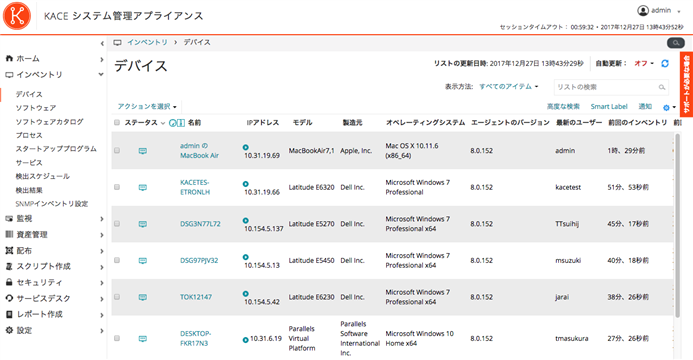Open the アクションを選択 dropdown

147,106
